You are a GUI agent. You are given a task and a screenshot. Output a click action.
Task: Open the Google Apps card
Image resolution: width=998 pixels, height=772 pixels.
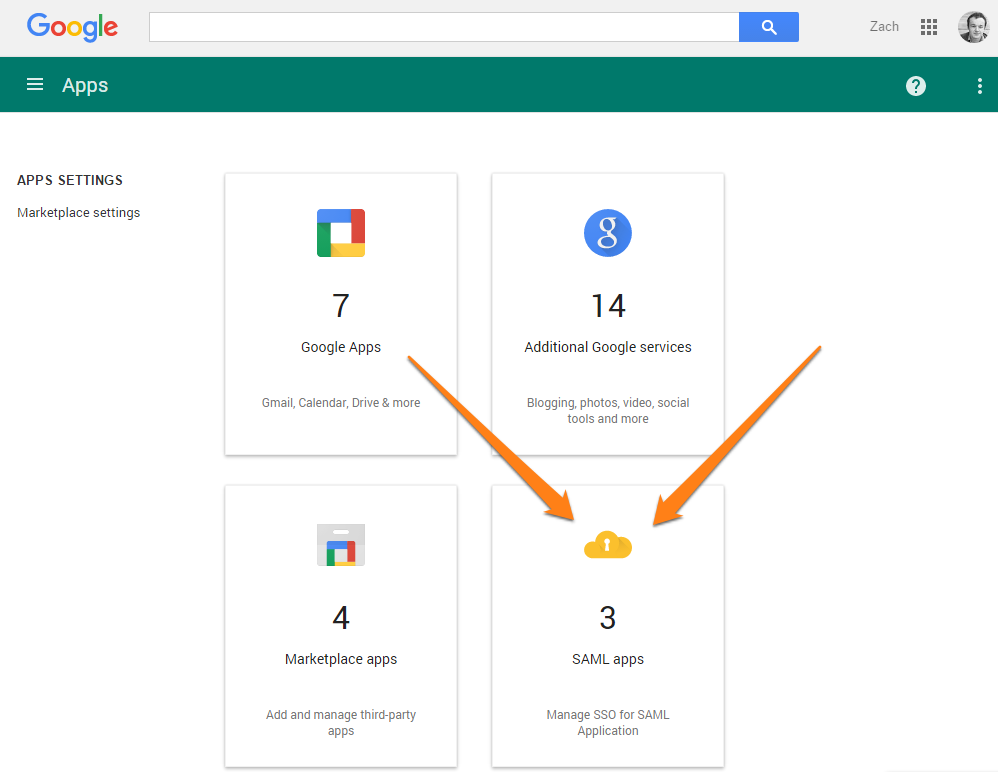coord(341,313)
